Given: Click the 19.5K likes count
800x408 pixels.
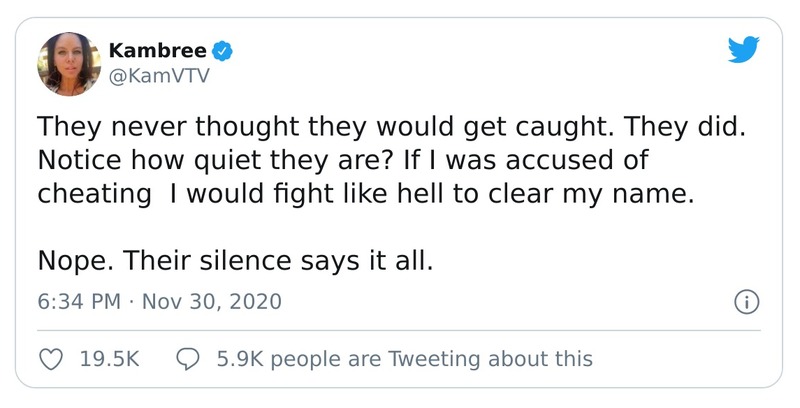Looking at the screenshot, I should [108, 358].
